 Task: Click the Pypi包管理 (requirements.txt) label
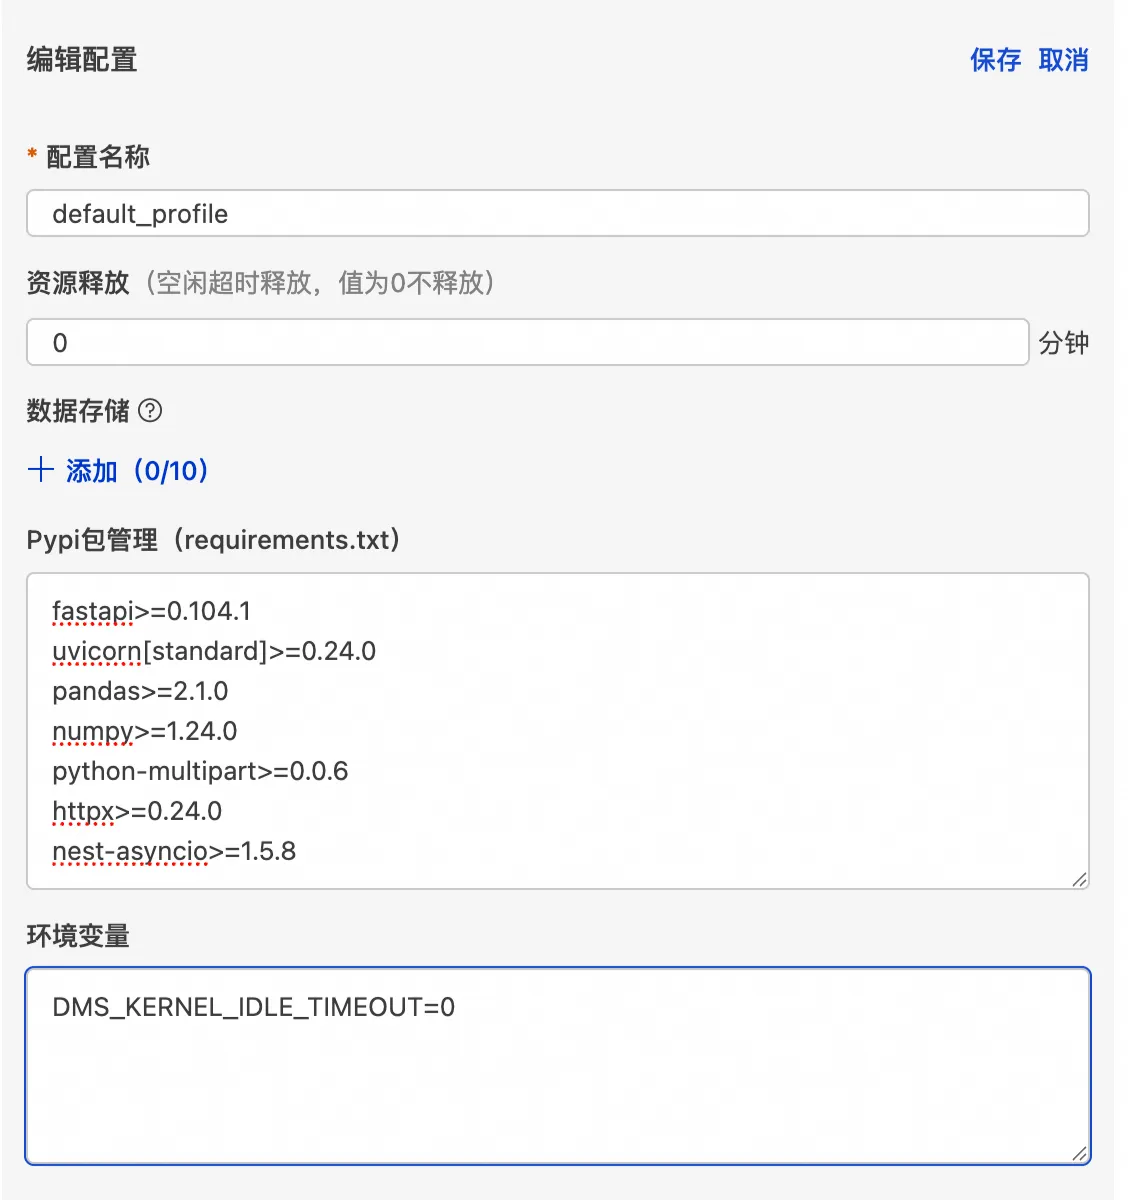point(214,540)
